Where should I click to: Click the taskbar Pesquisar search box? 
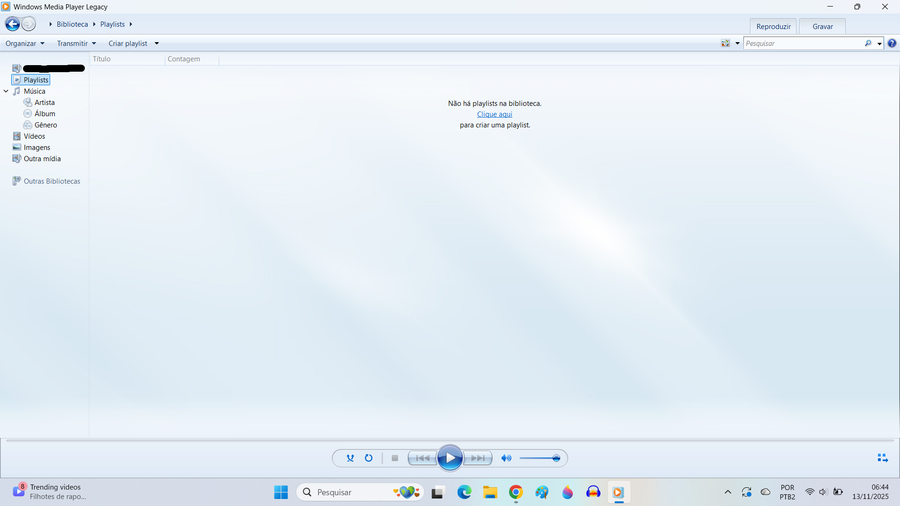coord(359,492)
